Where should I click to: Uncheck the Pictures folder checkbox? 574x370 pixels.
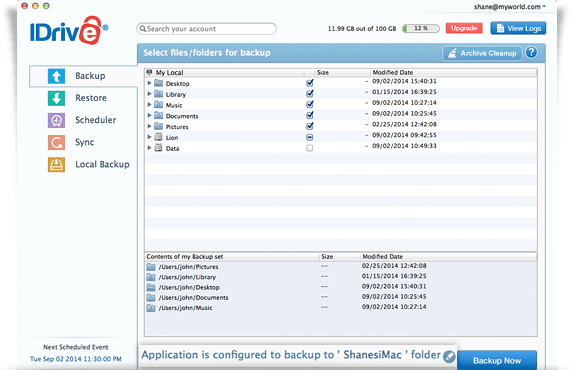310,126
